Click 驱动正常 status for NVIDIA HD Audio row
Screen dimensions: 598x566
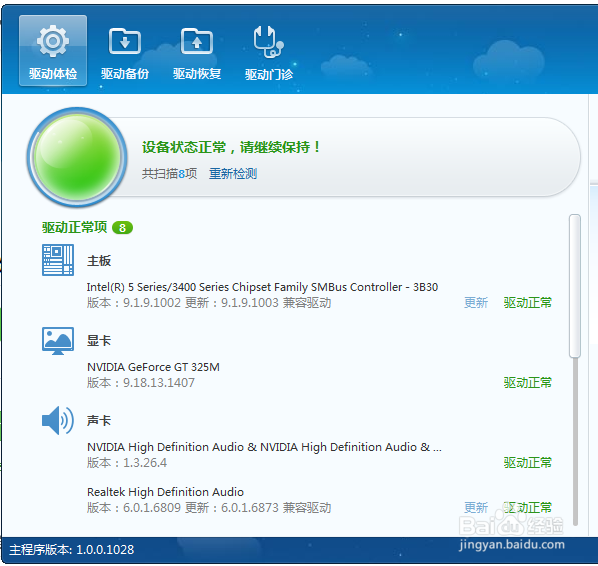pos(528,463)
